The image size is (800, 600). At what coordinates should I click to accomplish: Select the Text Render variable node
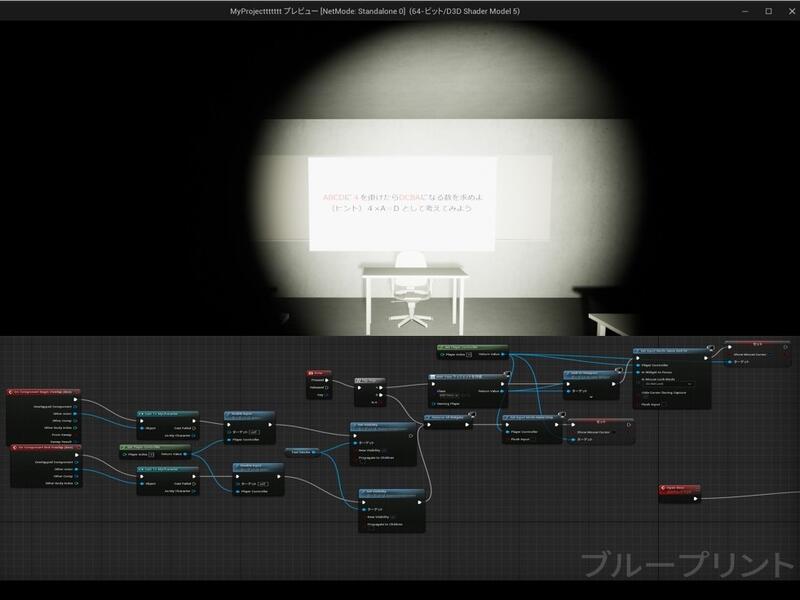pos(302,451)
